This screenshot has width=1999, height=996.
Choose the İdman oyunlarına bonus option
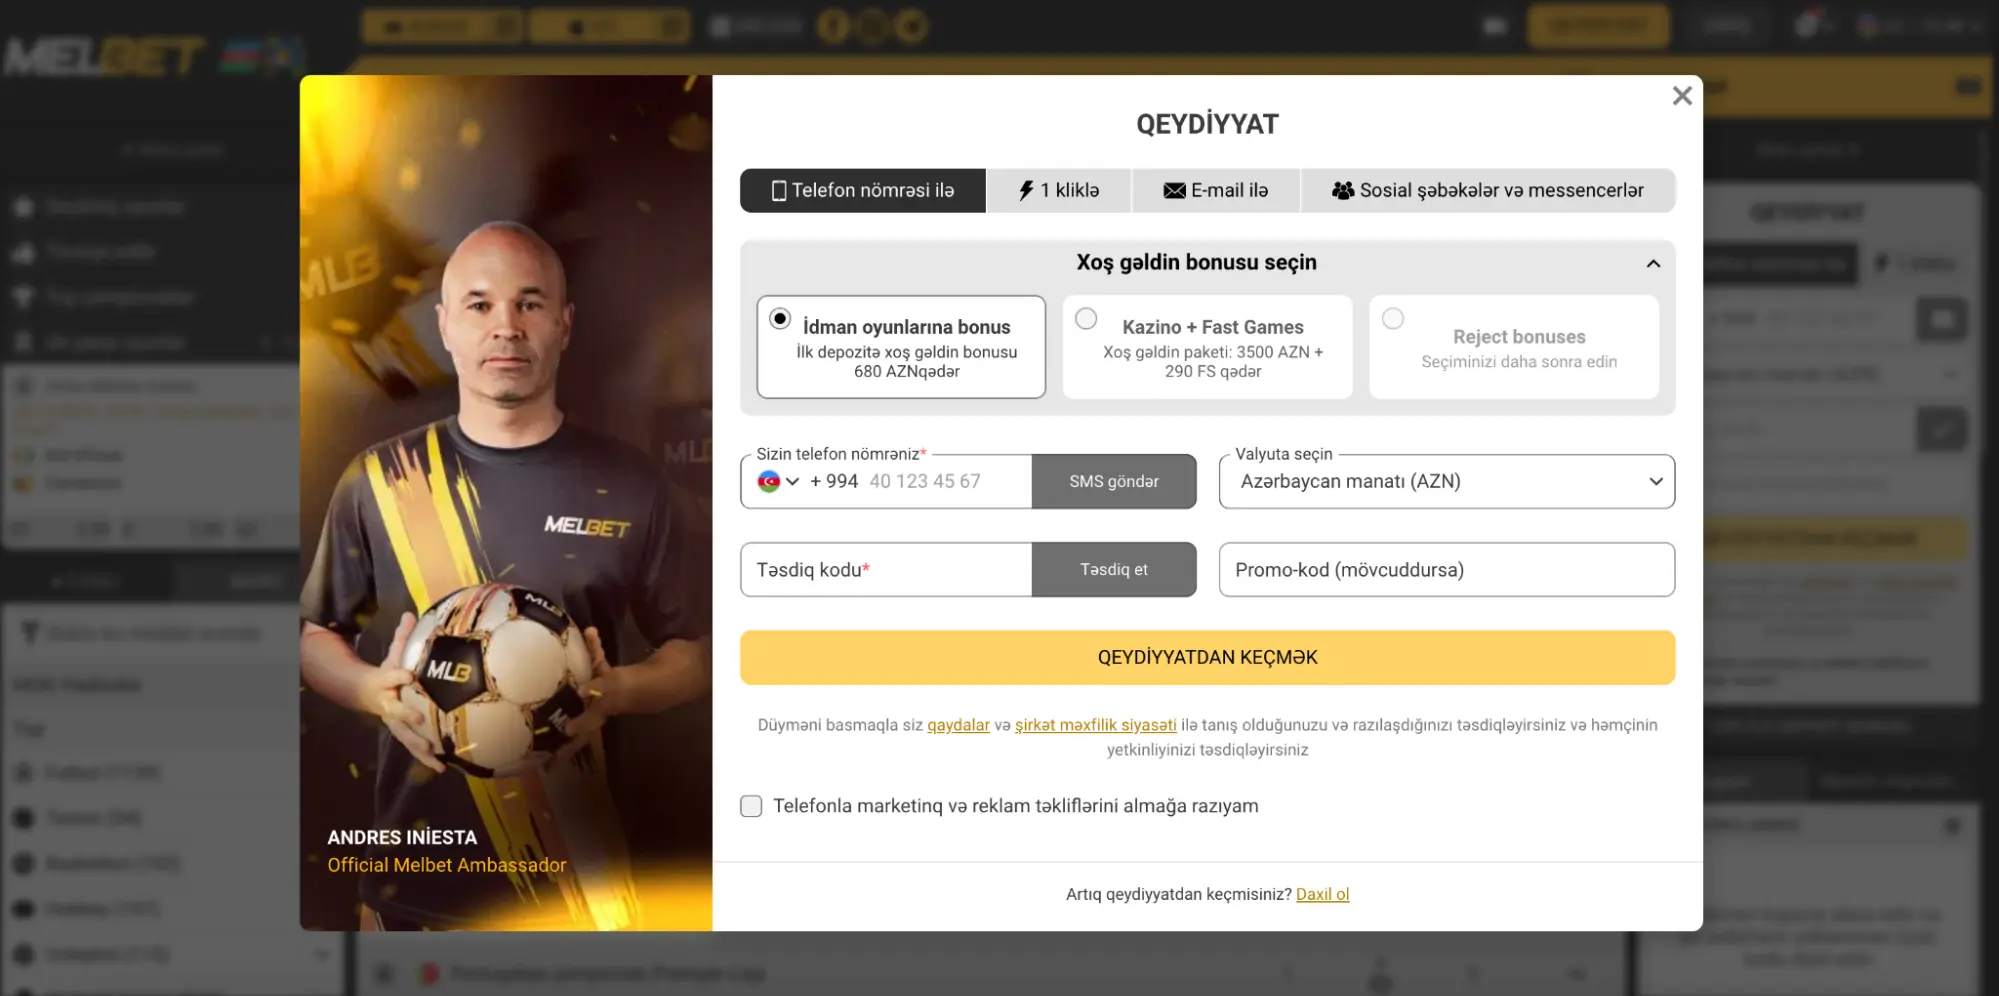901,347
